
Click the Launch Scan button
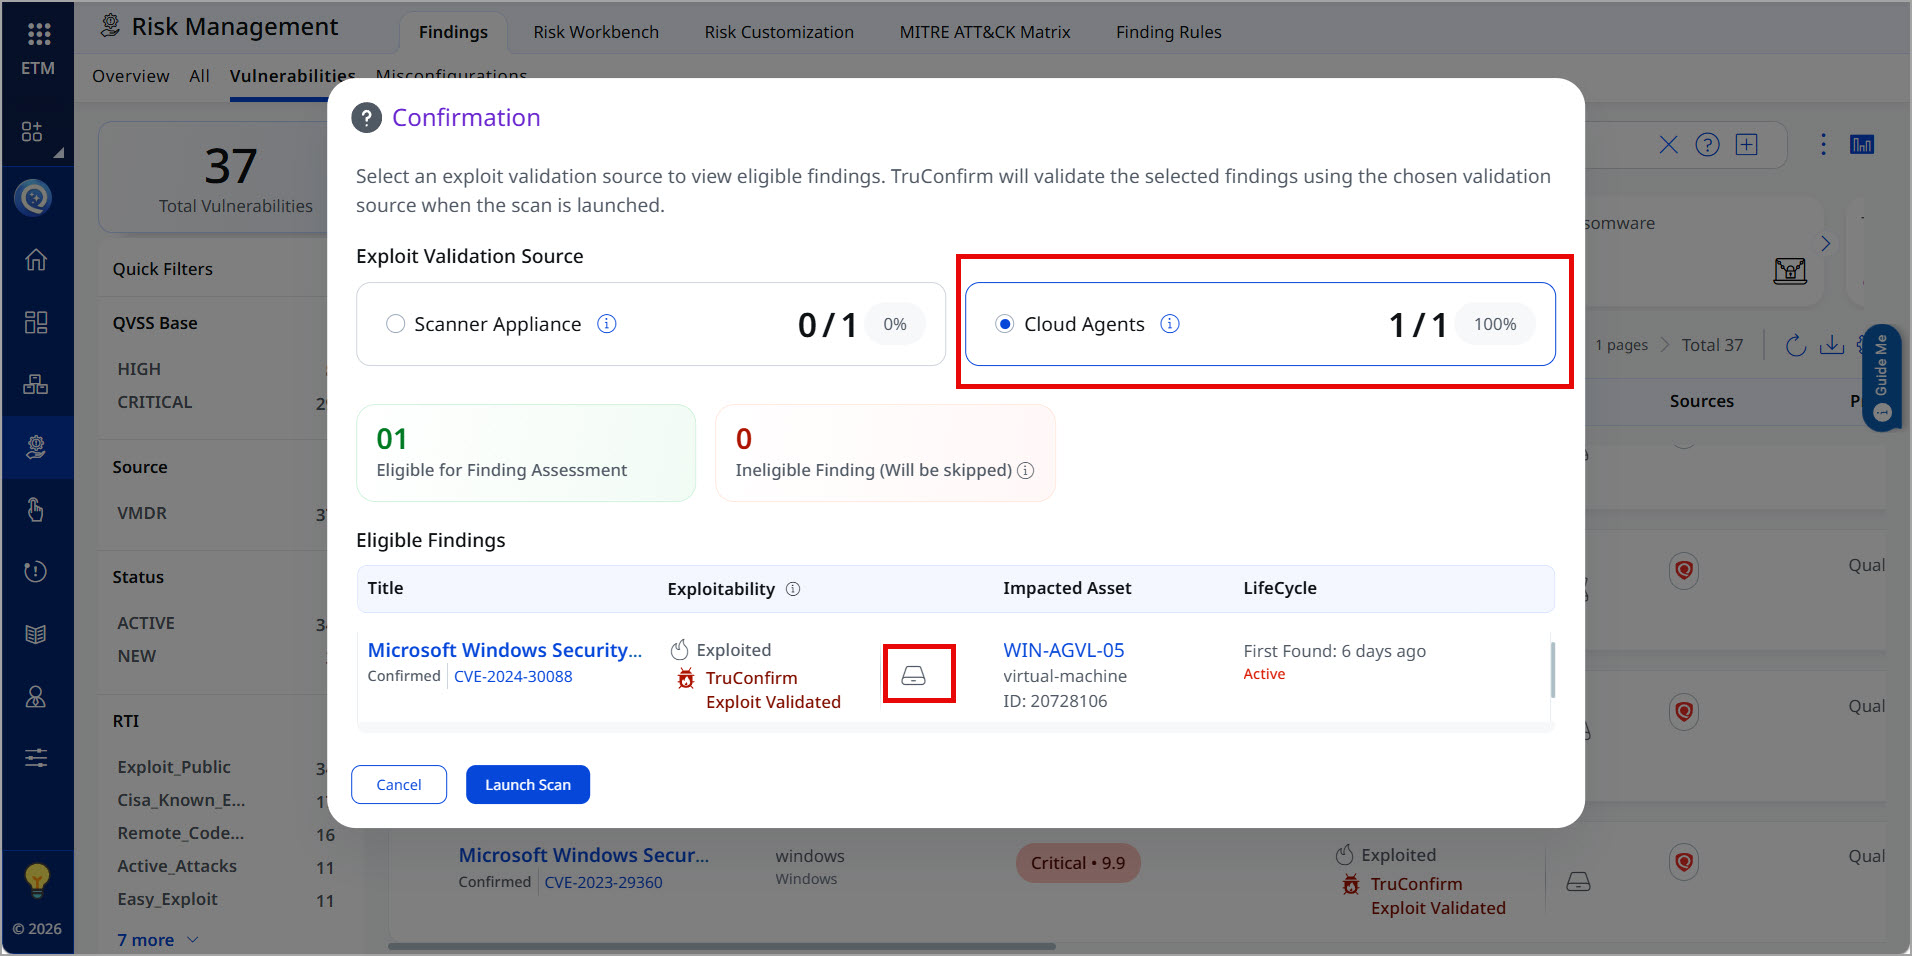point(528,785)
